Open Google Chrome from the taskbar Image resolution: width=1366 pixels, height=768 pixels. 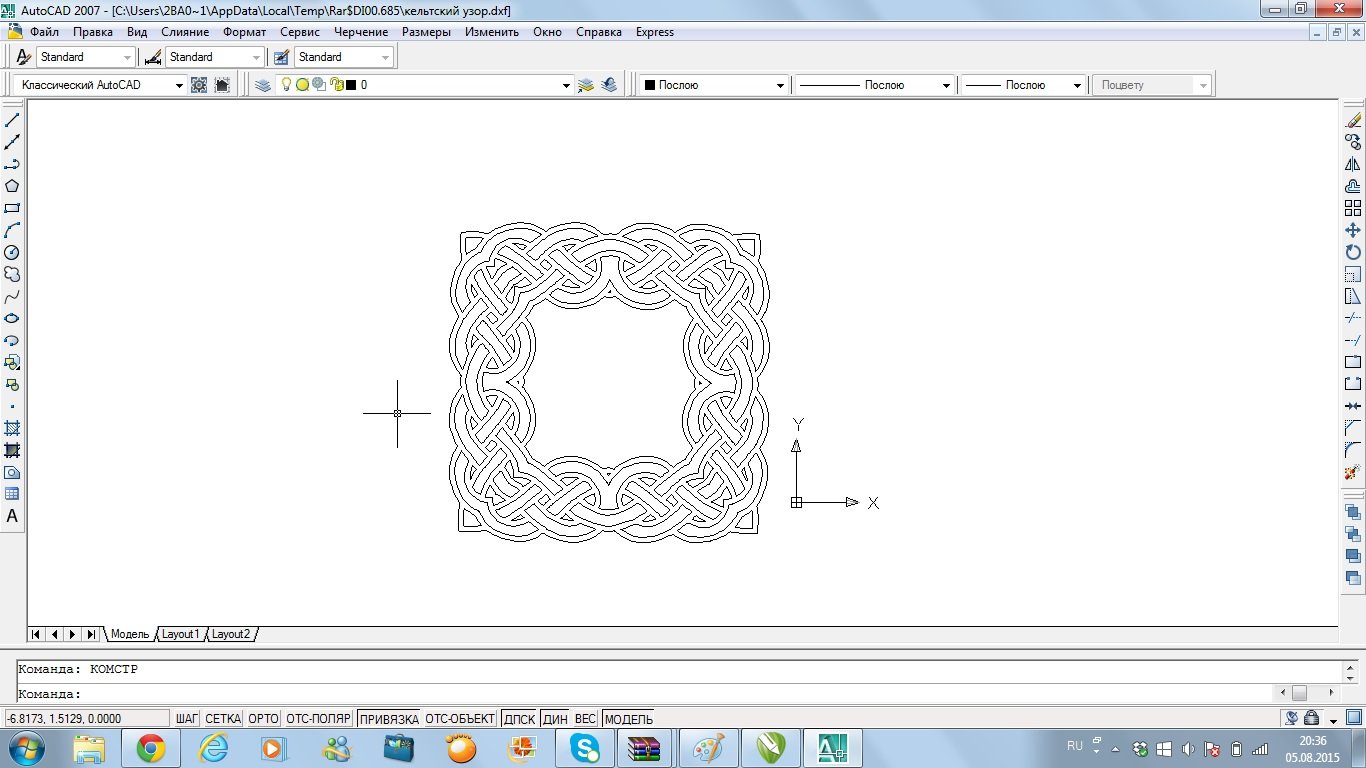[x=151, y=747]
